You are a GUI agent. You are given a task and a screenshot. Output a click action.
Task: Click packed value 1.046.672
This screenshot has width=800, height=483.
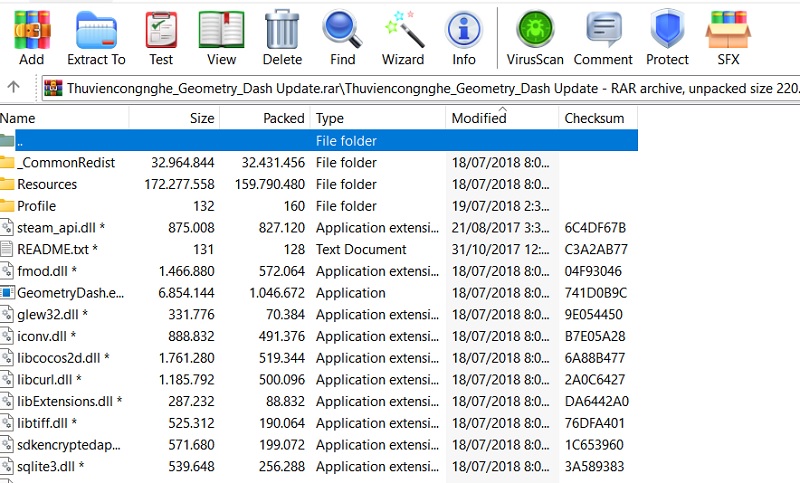coord(277,293)
